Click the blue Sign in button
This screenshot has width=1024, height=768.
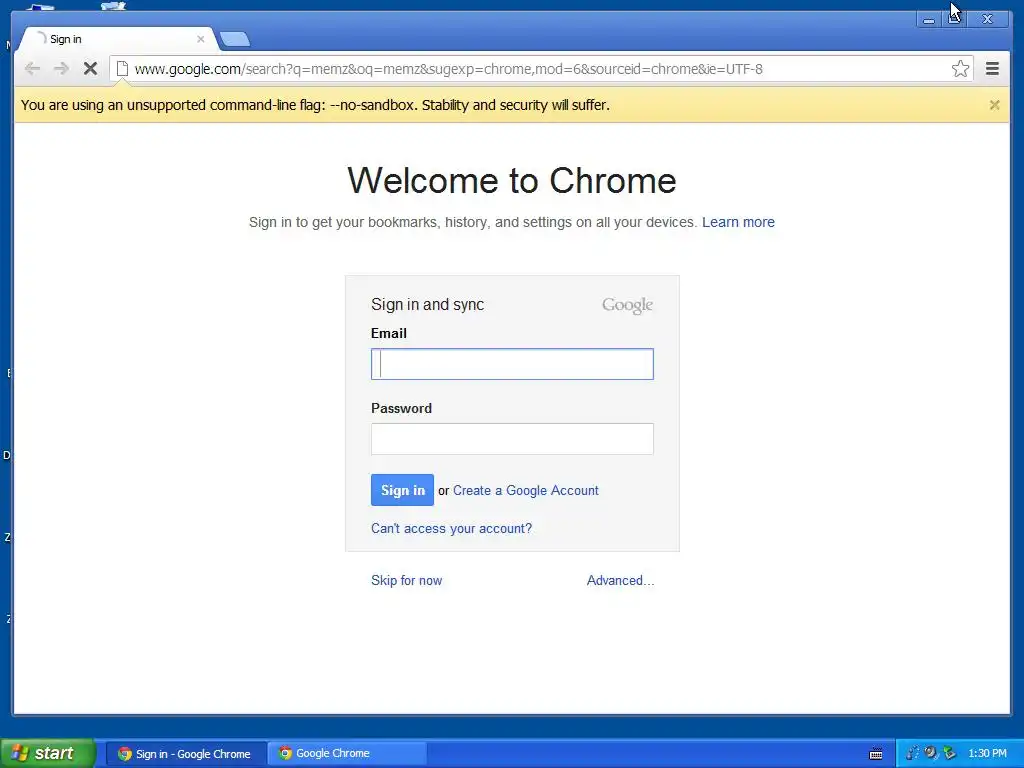coord(402,490)
